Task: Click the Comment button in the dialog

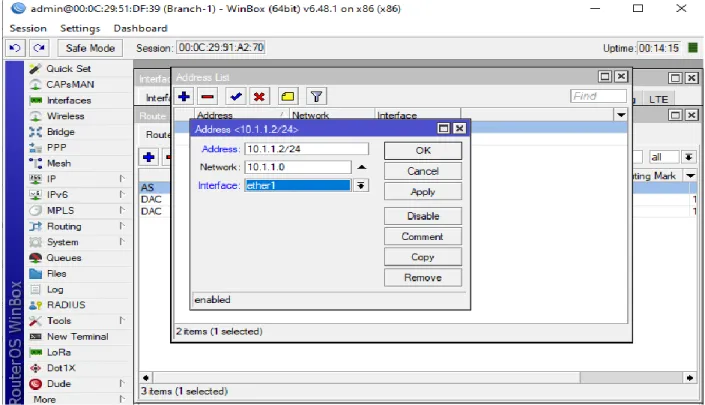Action: [423, 236]
